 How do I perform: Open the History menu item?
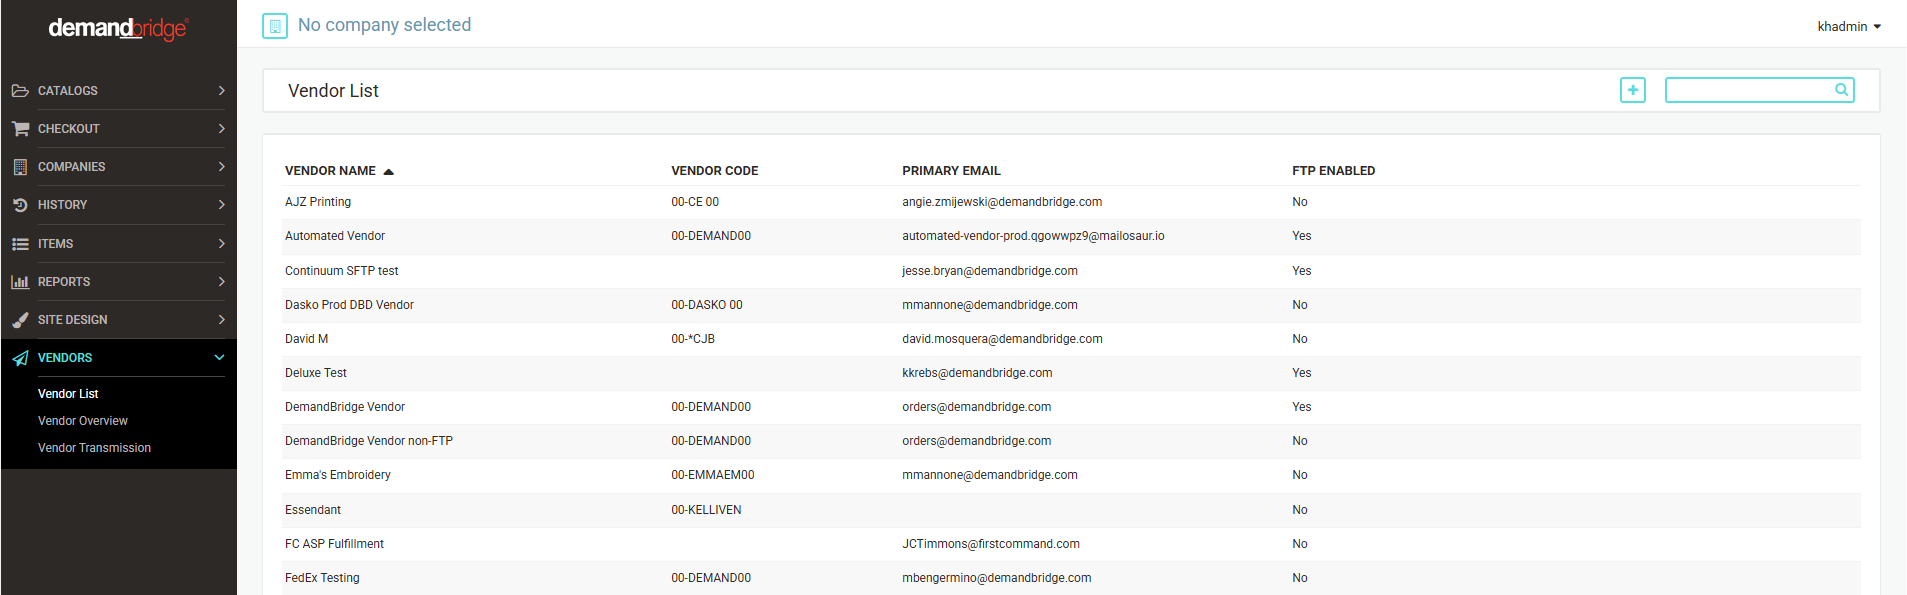tap(118, 205)
